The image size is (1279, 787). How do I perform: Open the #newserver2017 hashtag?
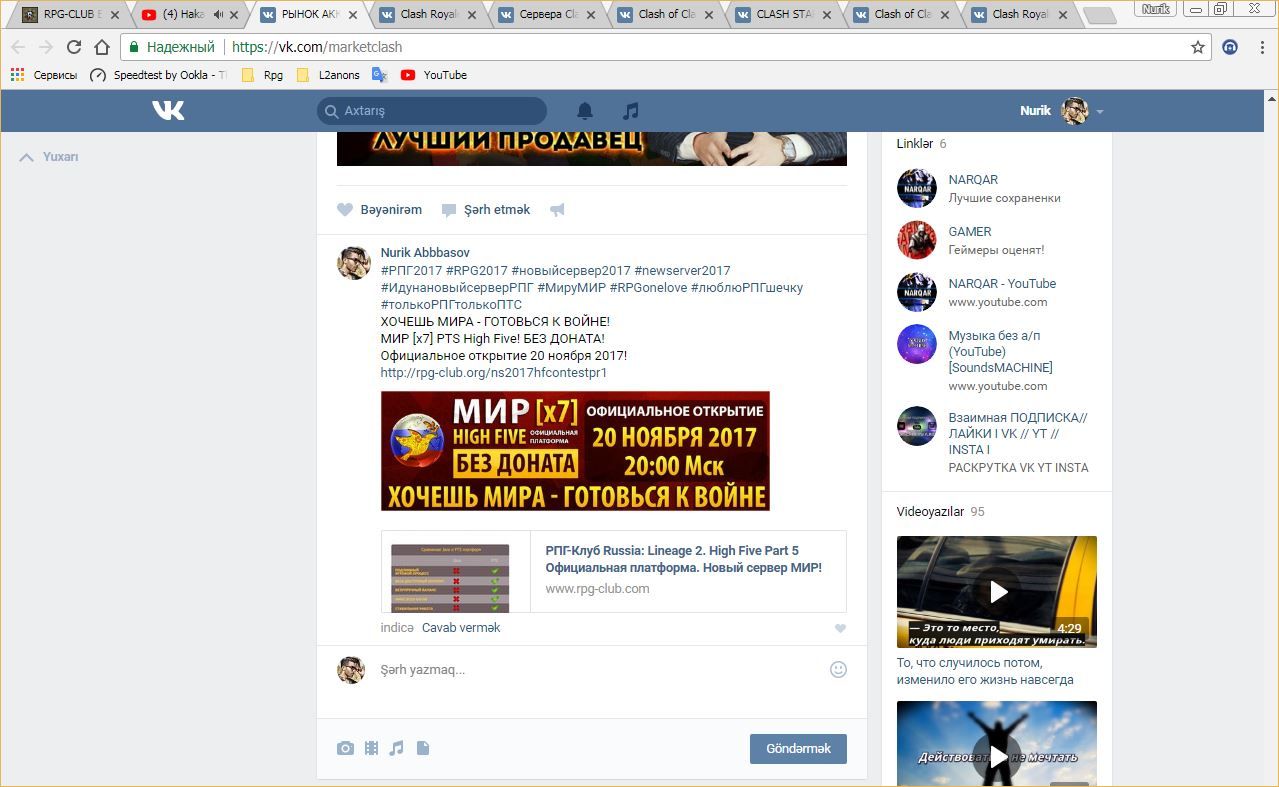[x=682, y=271]
